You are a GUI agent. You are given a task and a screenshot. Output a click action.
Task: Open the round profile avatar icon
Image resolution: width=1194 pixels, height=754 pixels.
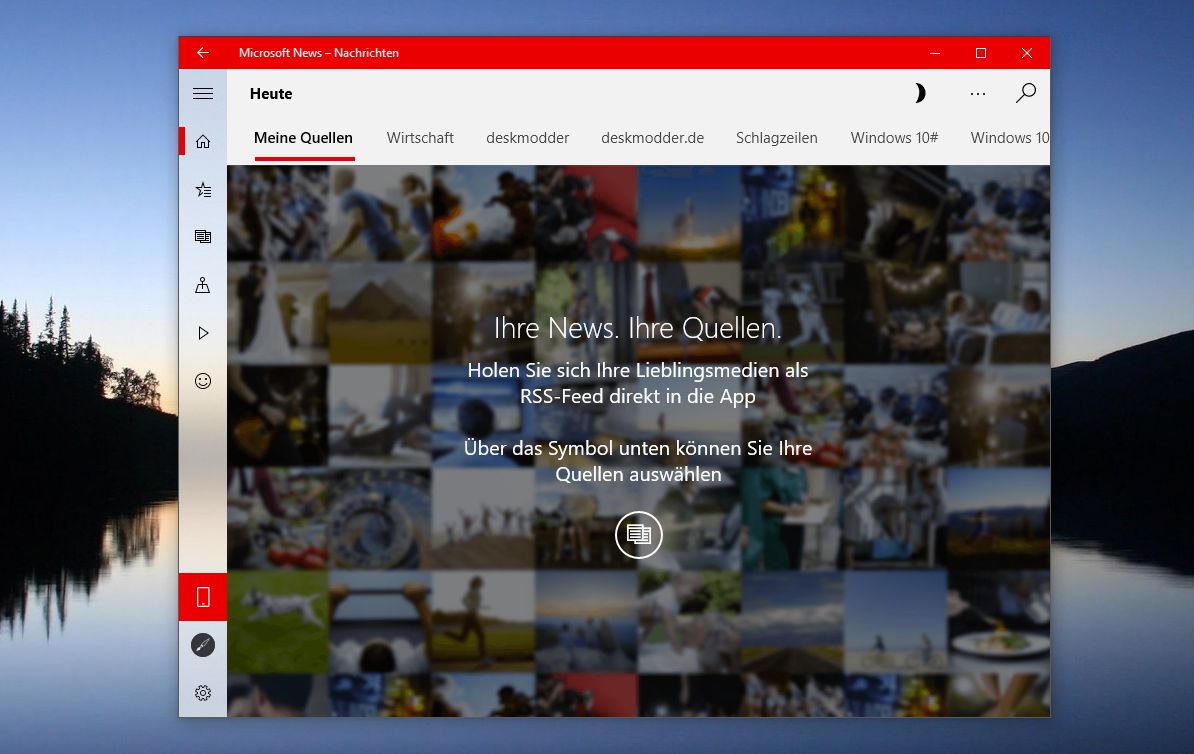tap(203, 645)
